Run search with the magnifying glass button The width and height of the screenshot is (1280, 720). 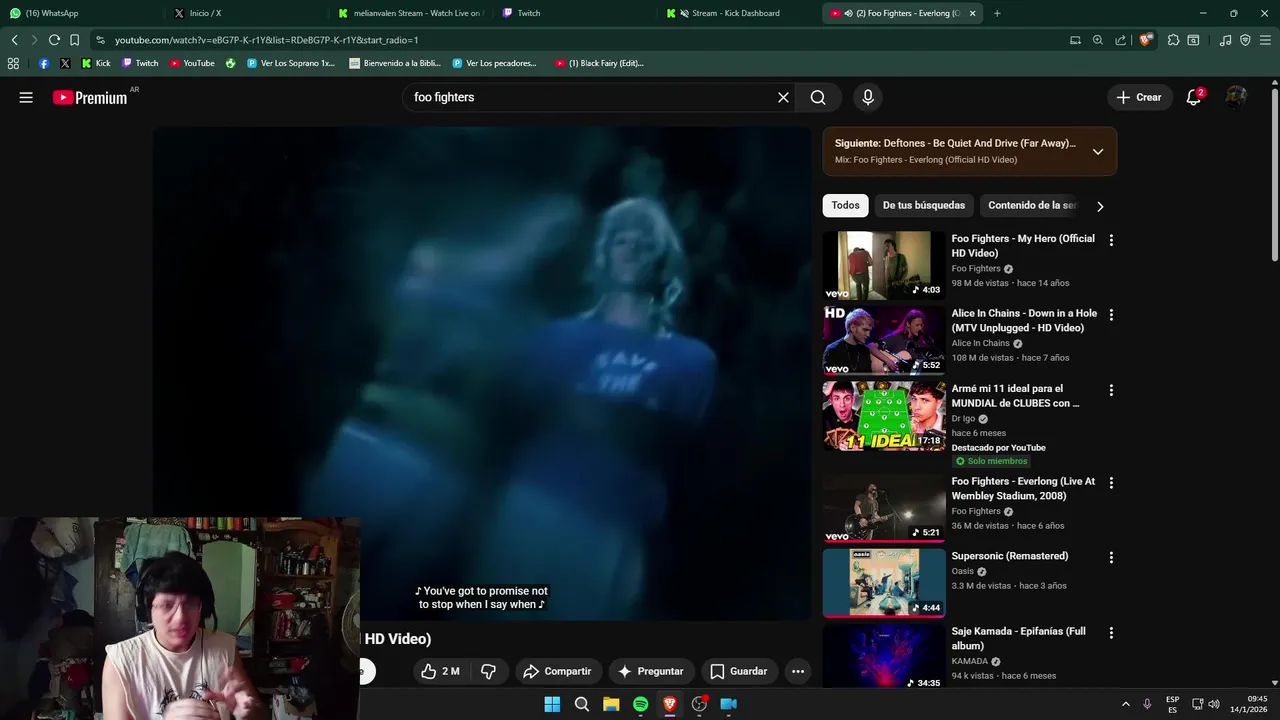tap(818, 97)
